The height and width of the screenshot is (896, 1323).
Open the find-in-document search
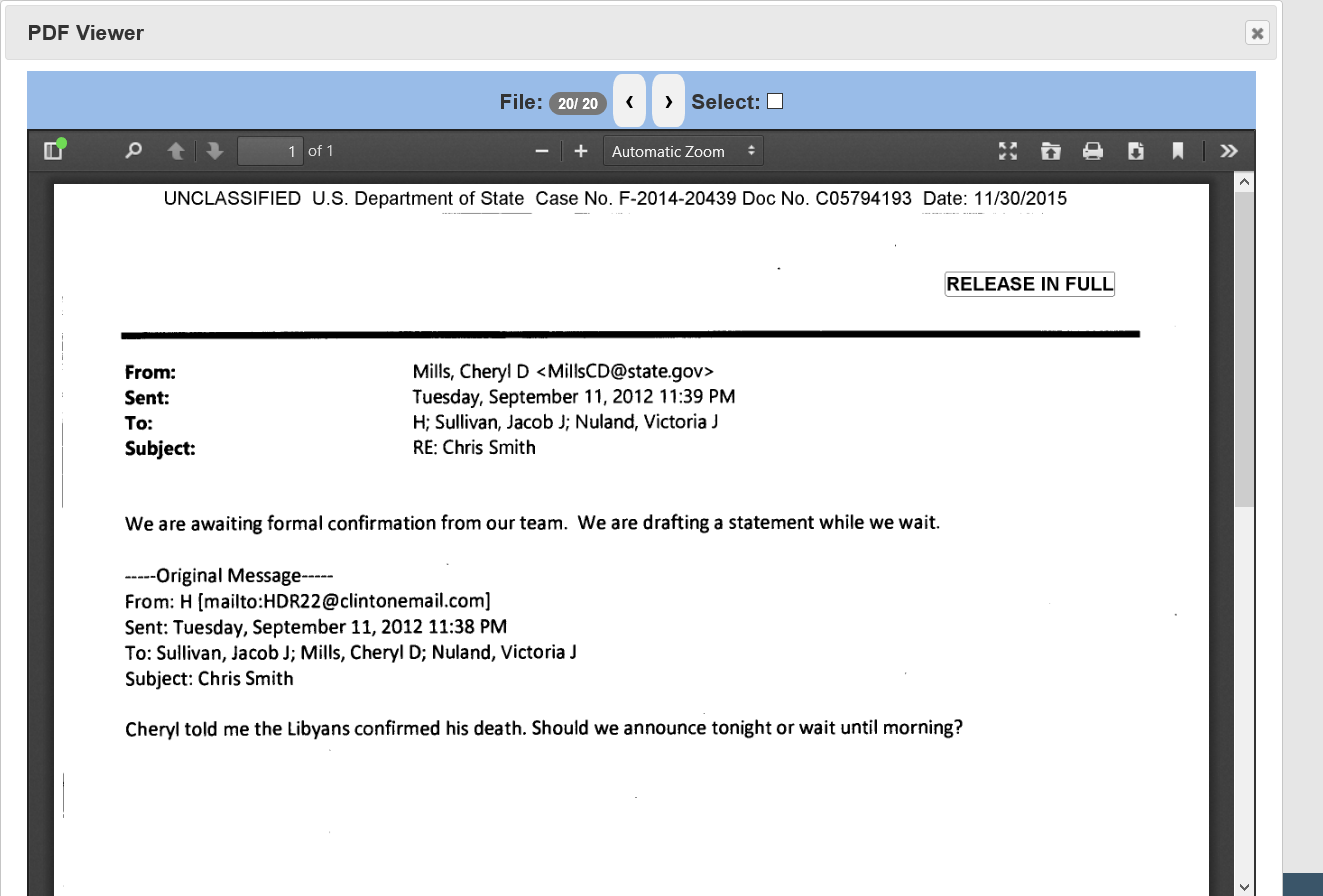tap(133, 151)
